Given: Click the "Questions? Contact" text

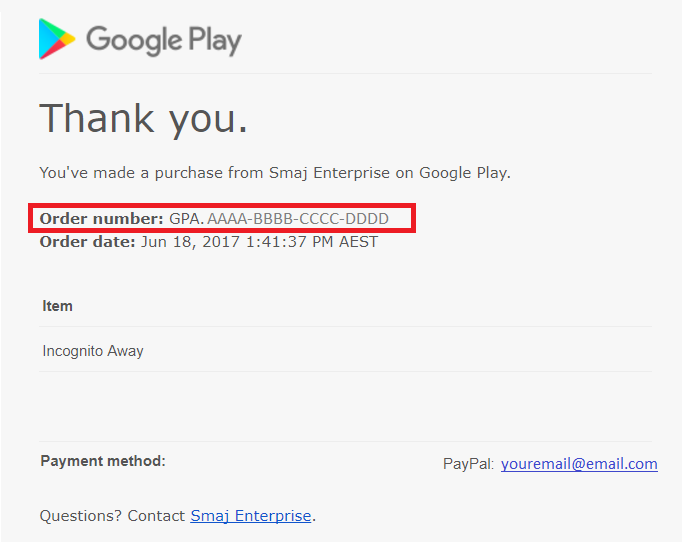Looking at the screenshot, I should (x=112, y=516).
